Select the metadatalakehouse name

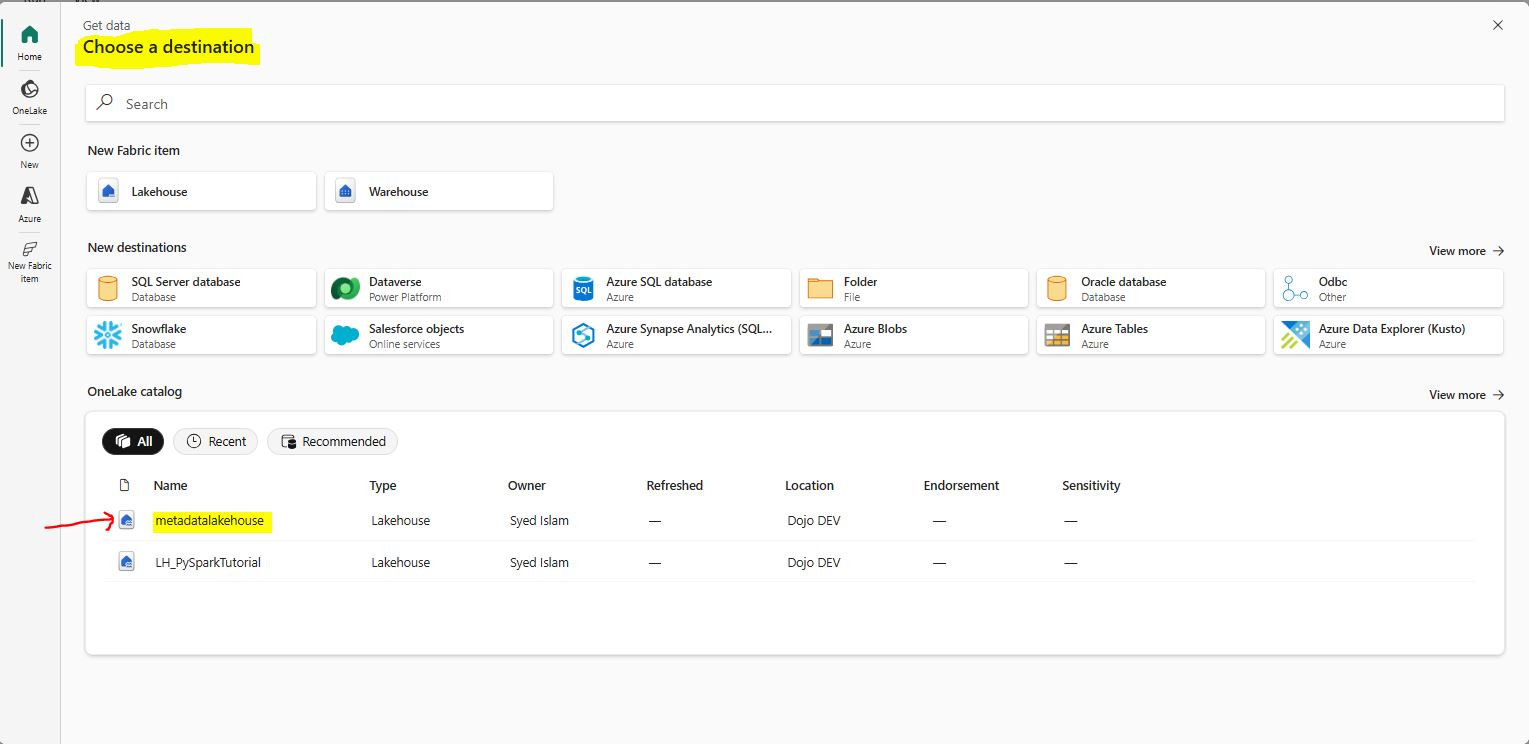click(x=210, y=521)
